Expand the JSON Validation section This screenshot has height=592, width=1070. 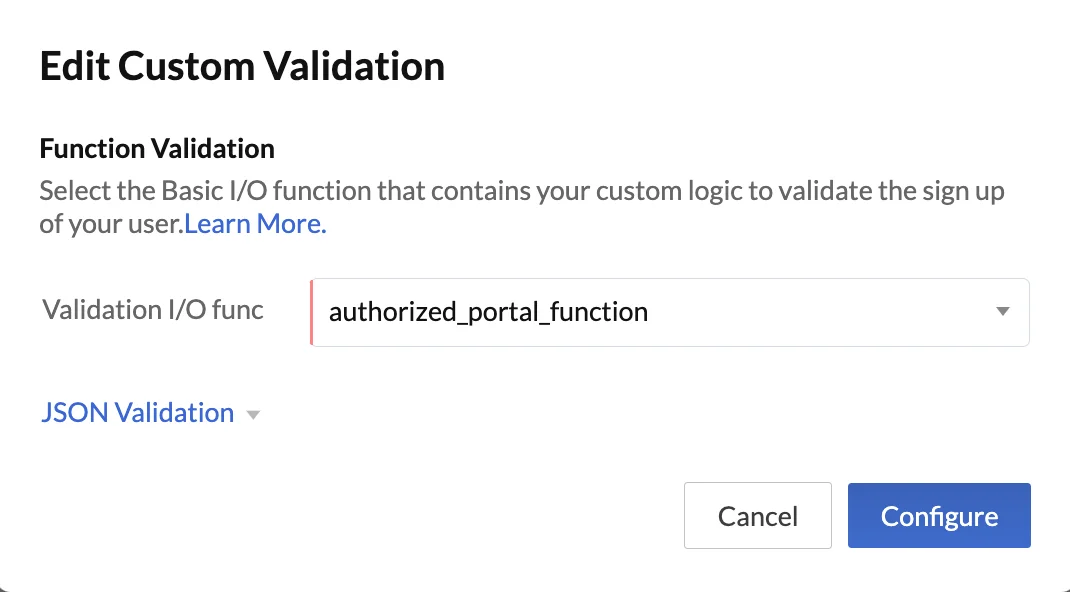(138, 413)
